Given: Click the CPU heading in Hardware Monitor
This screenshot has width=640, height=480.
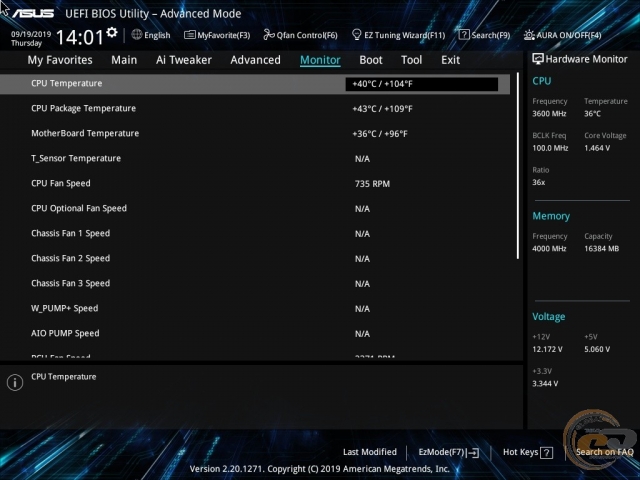Looking at the screenshot, I should [542, 81].
